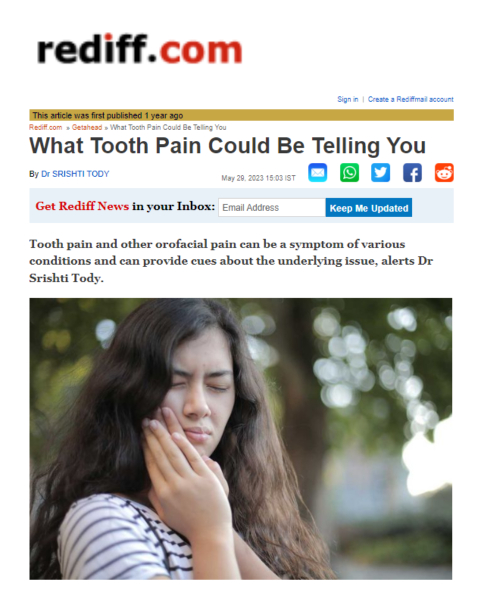This screenshot has height=600, width=500.
Task: Share article on Twitter
Action: click(381, 173)
